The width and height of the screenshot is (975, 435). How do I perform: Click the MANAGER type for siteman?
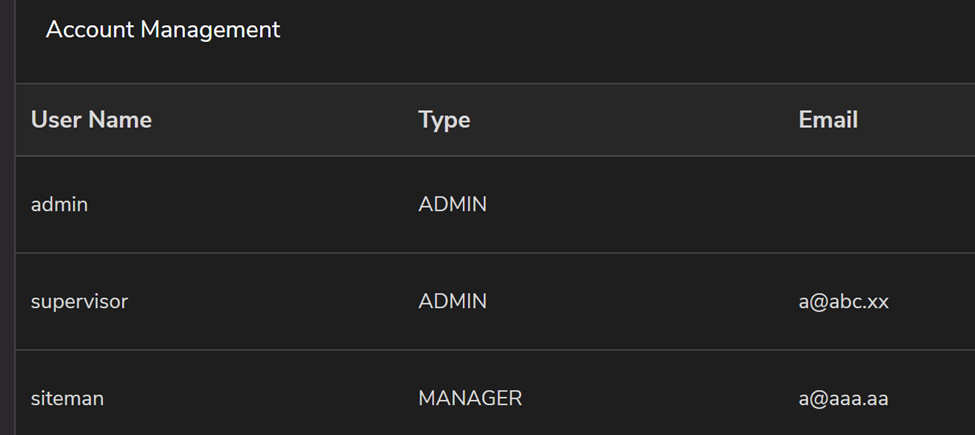pyautogui.click(x=470, y=398)
